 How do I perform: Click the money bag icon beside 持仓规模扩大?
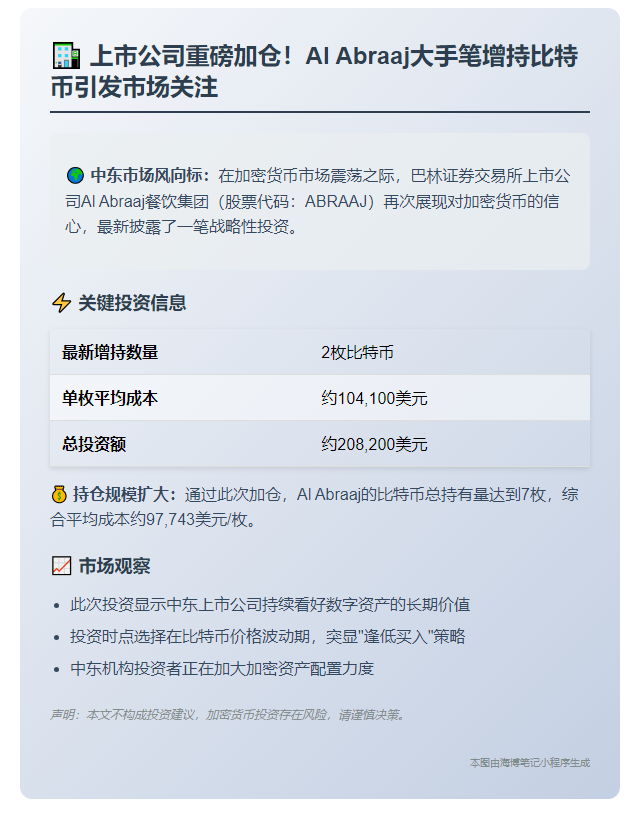58,494
